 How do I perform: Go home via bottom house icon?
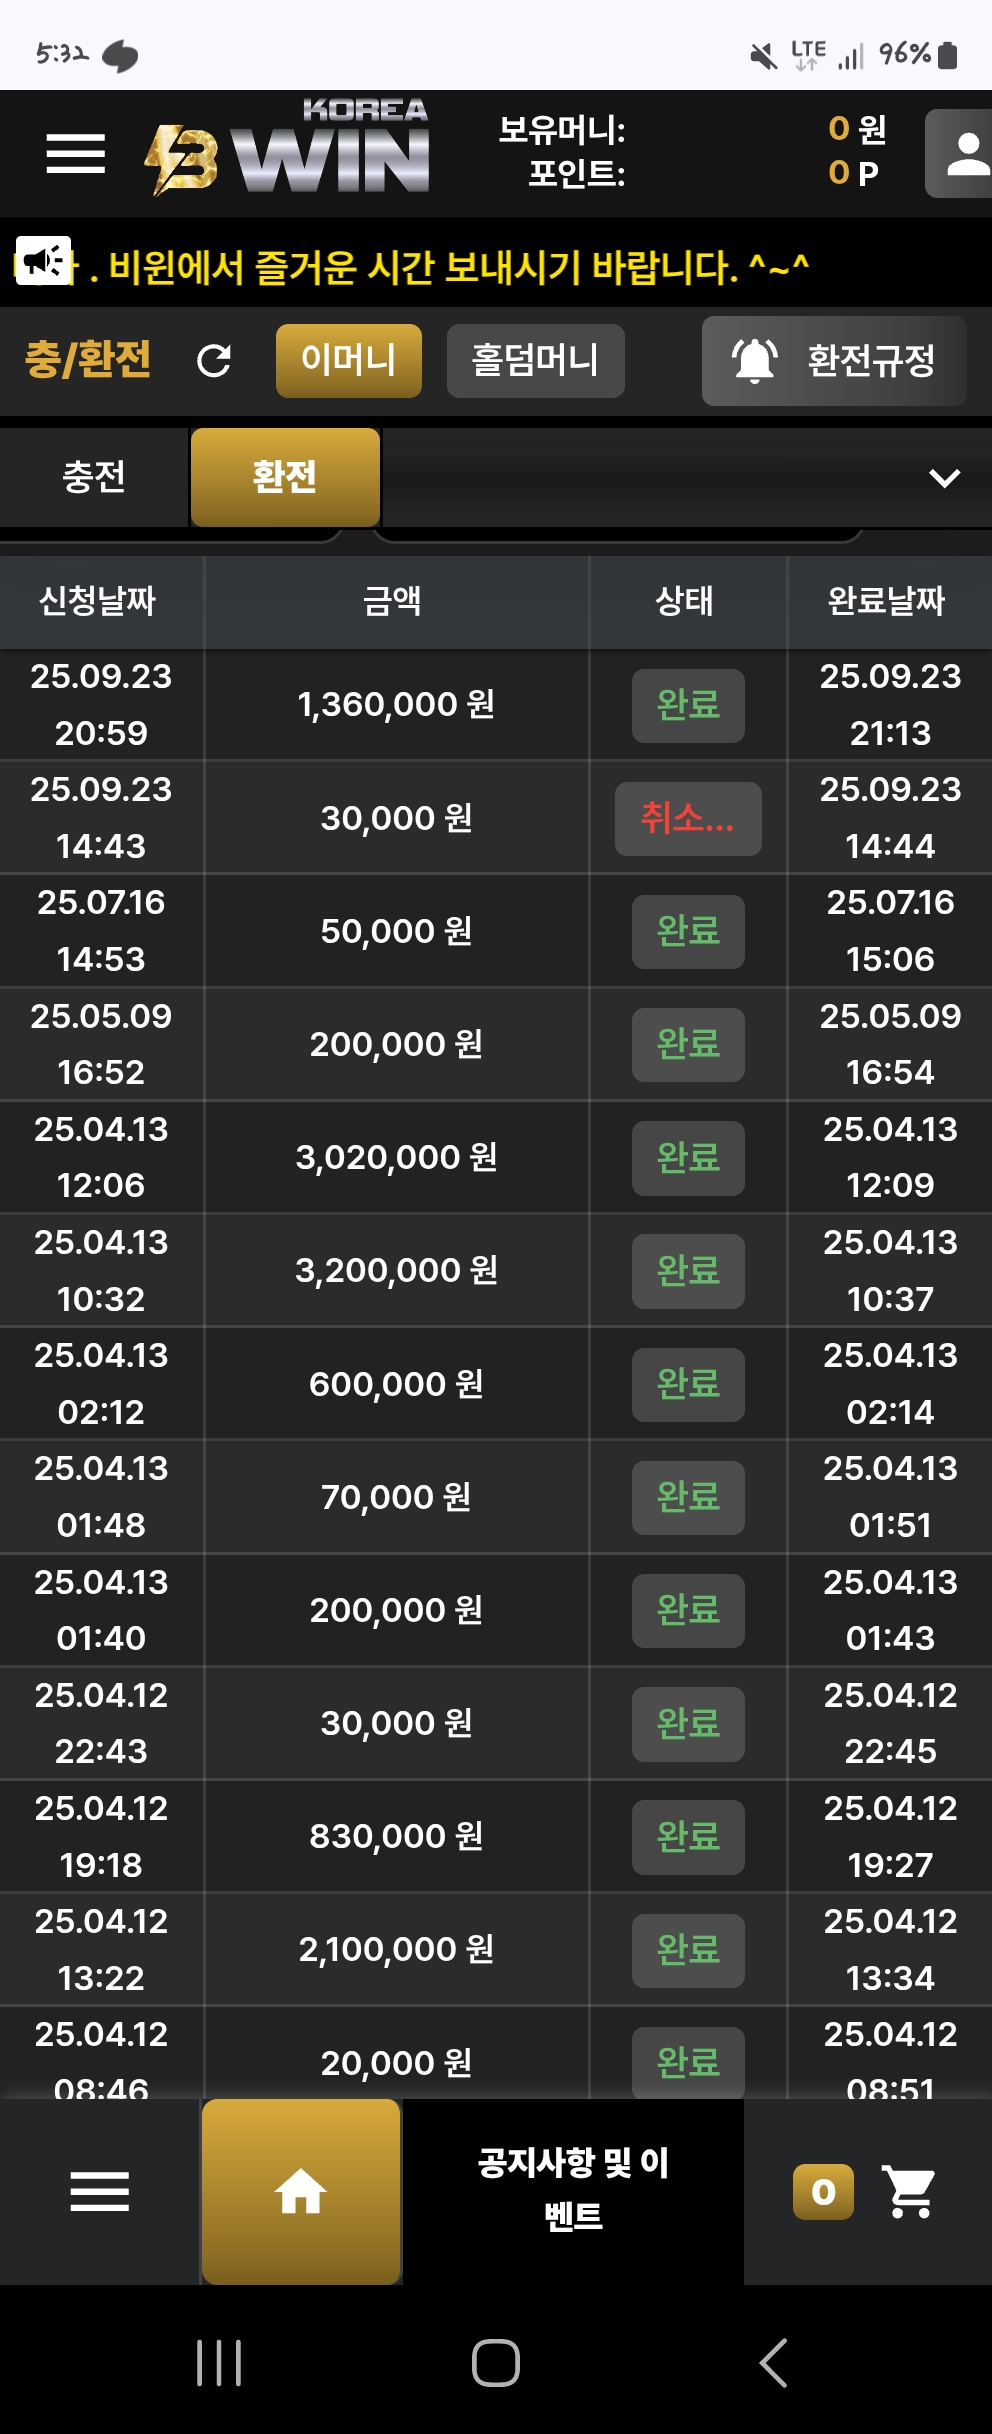tap(301, 2191)
